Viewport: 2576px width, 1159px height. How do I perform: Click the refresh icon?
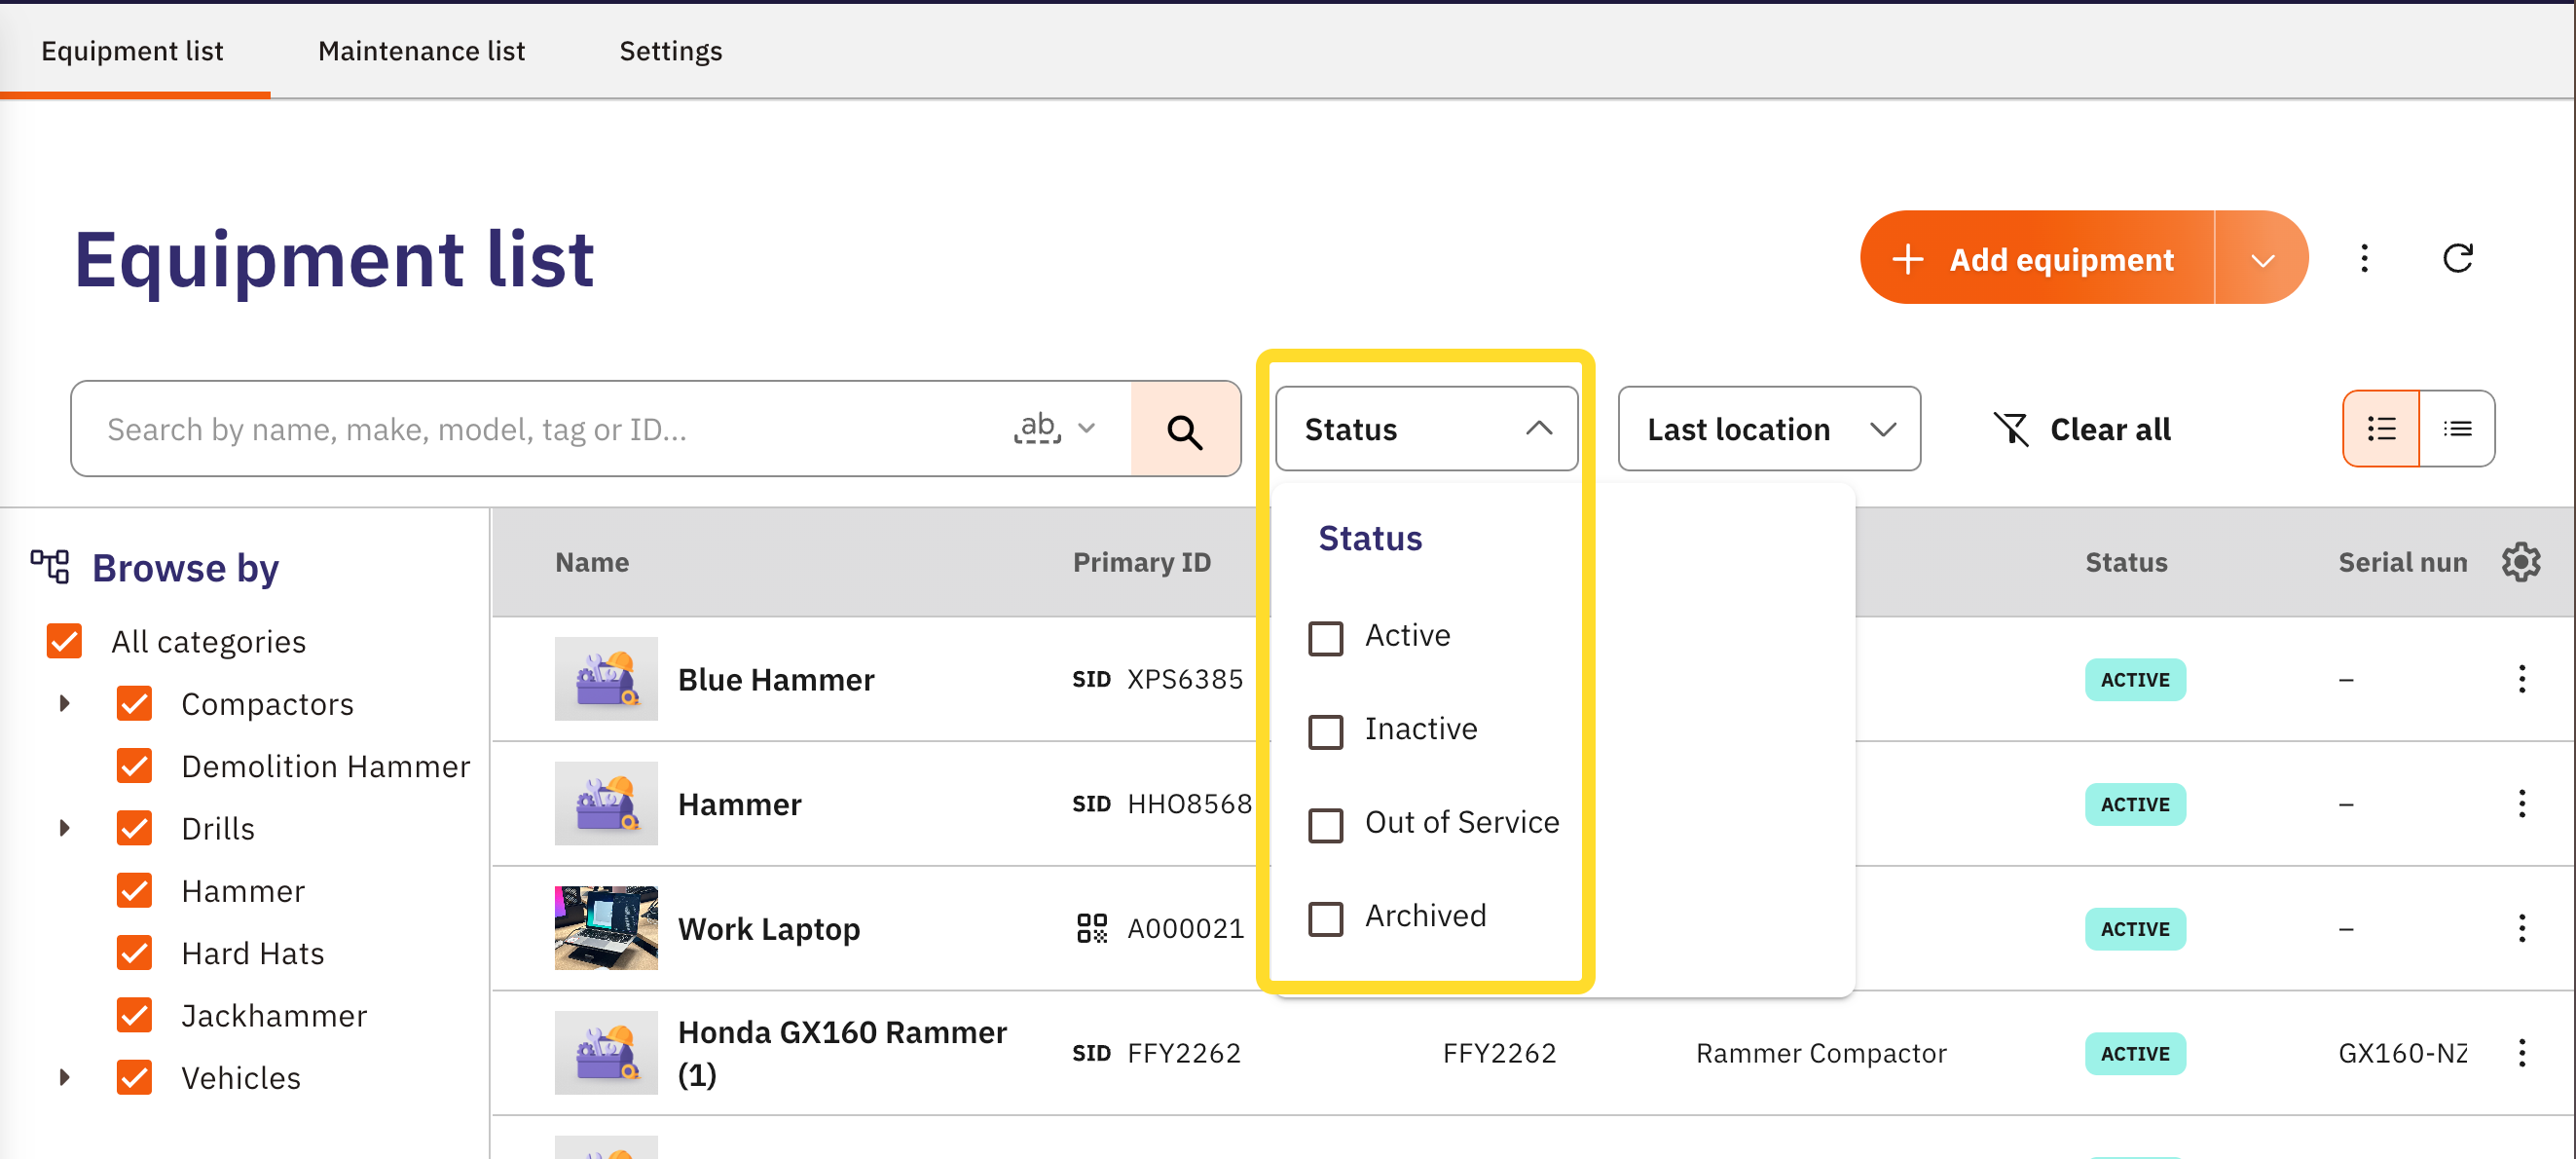(x=2457, y=258)
